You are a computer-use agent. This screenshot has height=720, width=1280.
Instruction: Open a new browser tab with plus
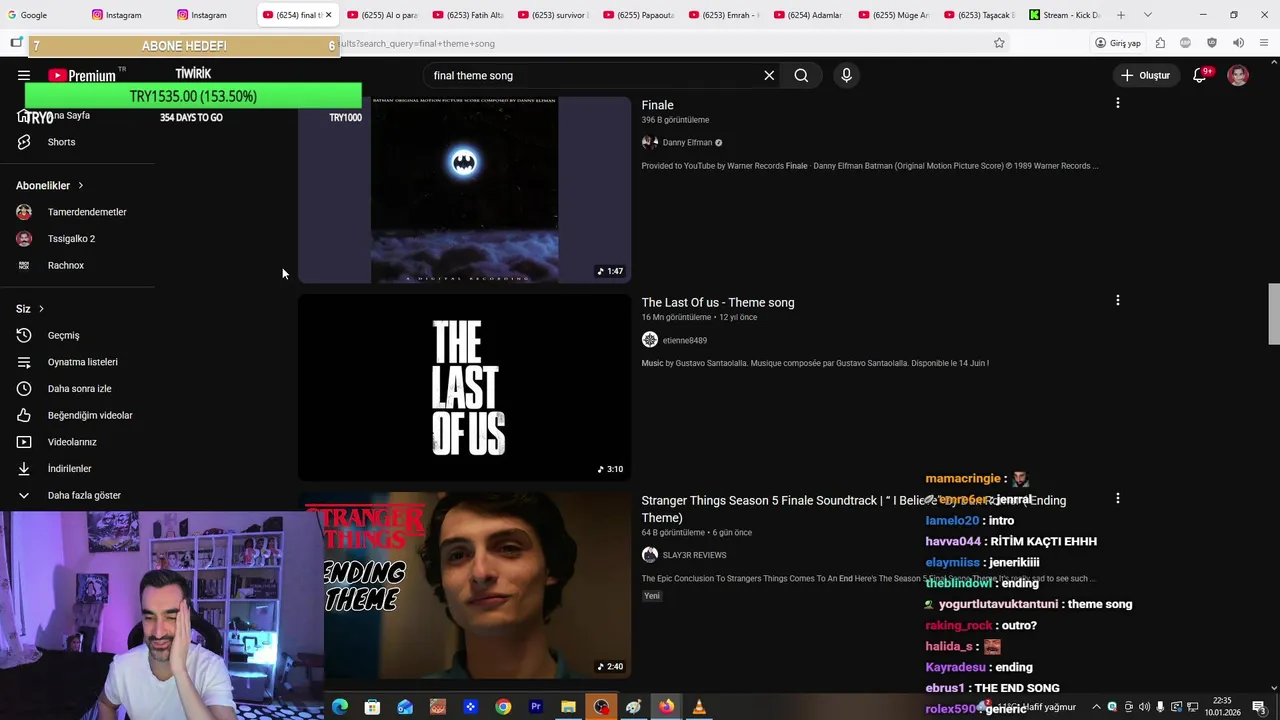pos(1121,15)
